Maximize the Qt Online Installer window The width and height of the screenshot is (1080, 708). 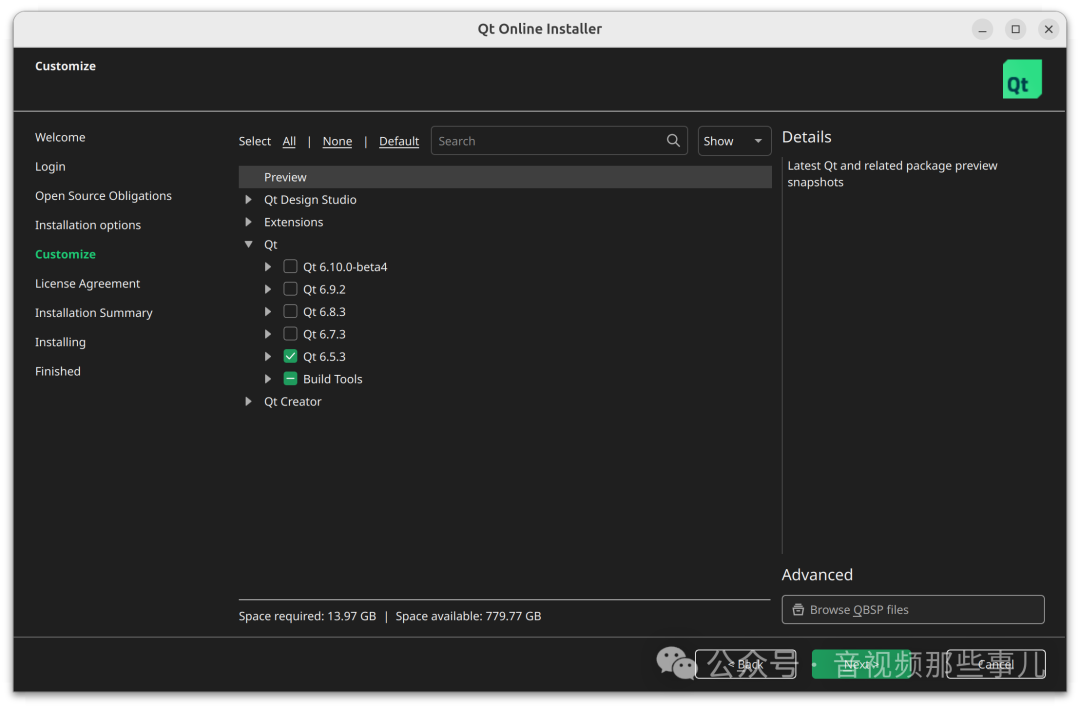1015,29
